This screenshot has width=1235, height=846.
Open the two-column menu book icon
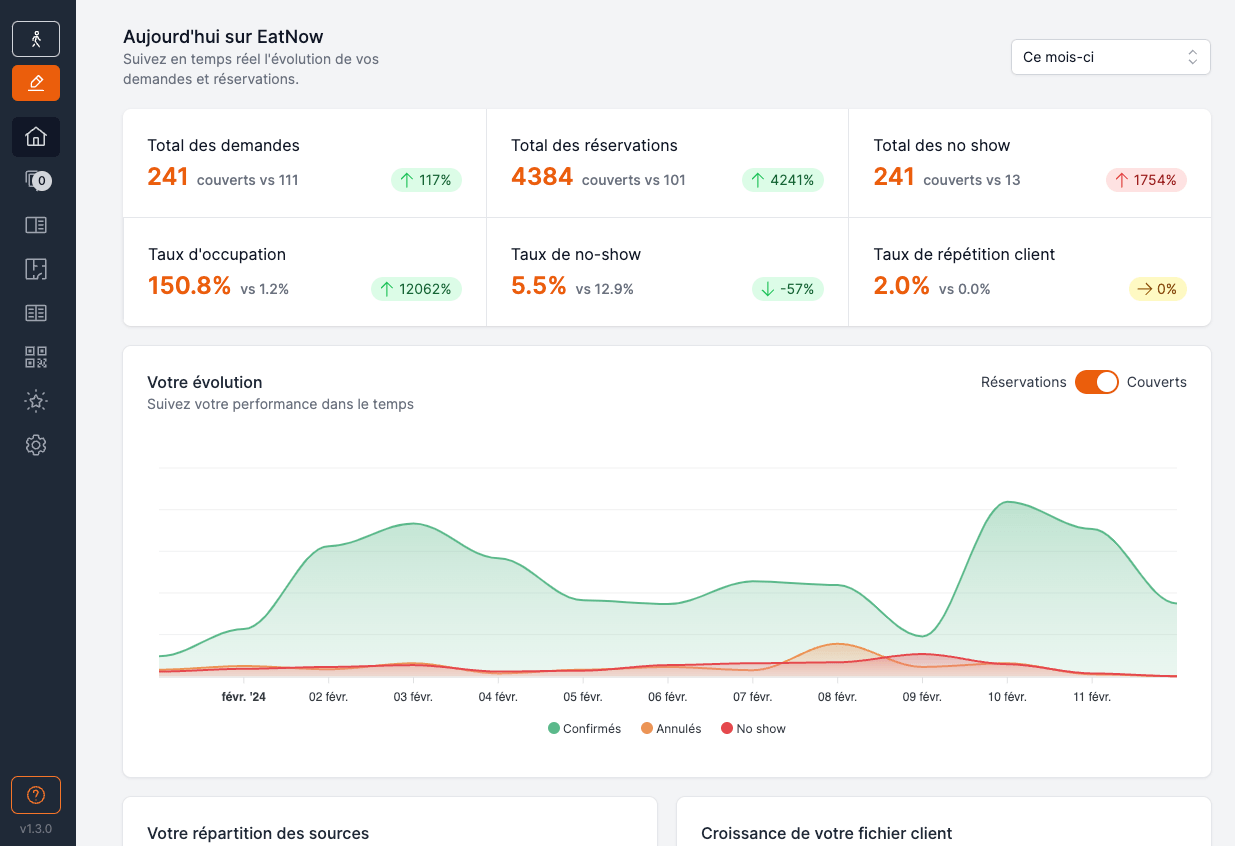(36, 313)
